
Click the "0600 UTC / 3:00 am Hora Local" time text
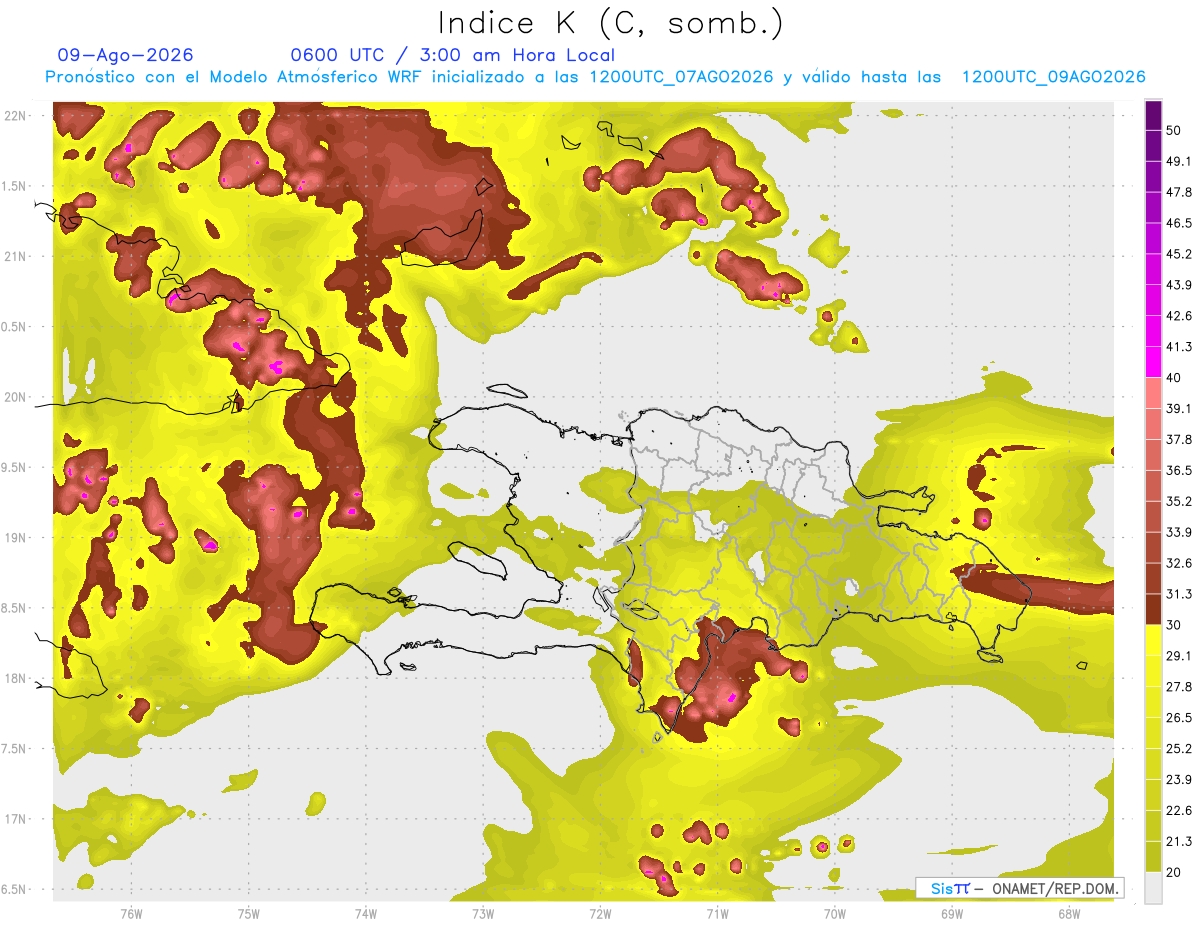click(452, 55)
